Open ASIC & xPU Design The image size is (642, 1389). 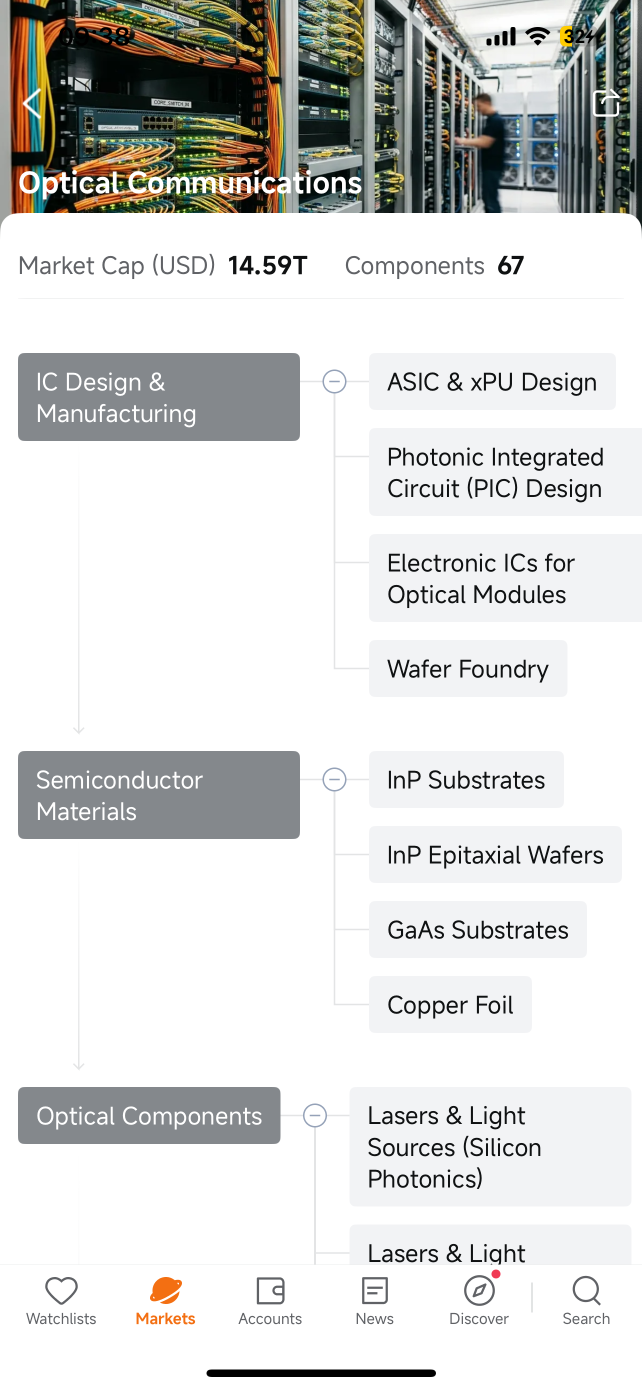pyautogui.click(x=492, y=381)
